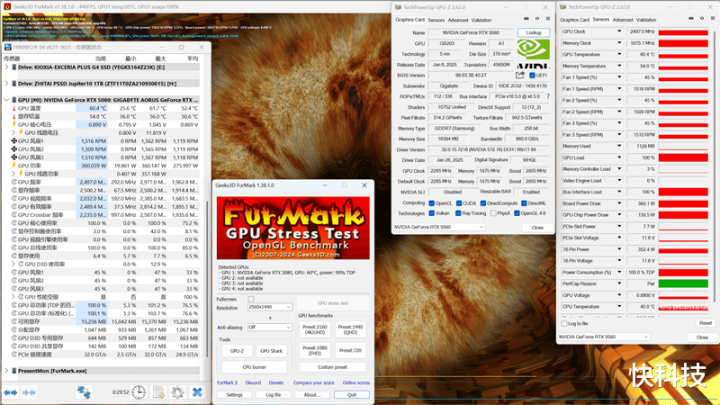This screenshot has width=720, height=405.
Task: Open GPU selector dropdown in GPU-Z Sensors window
Action: pyautogui.click(x=604, y=337)
